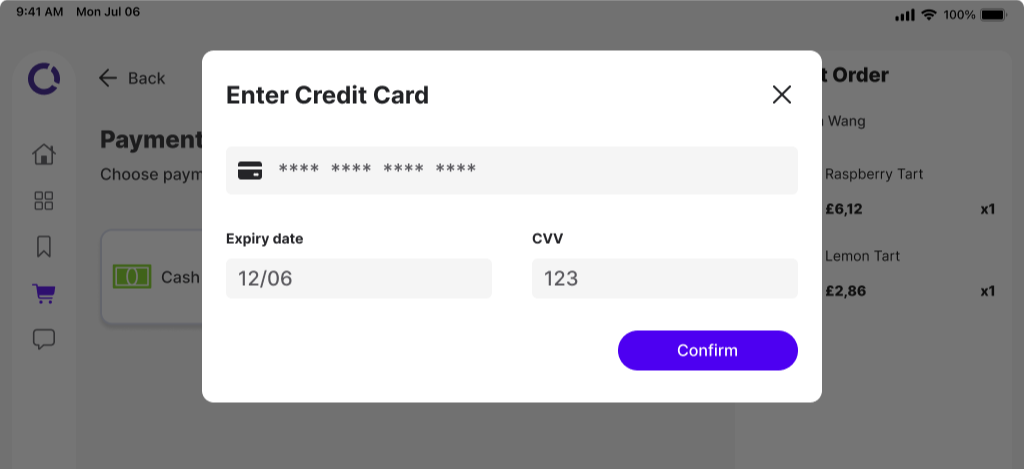This screenshot has width=1024, height=469.
Task: Click the Wi-Fi status icon
Action: tap(928, 14)
